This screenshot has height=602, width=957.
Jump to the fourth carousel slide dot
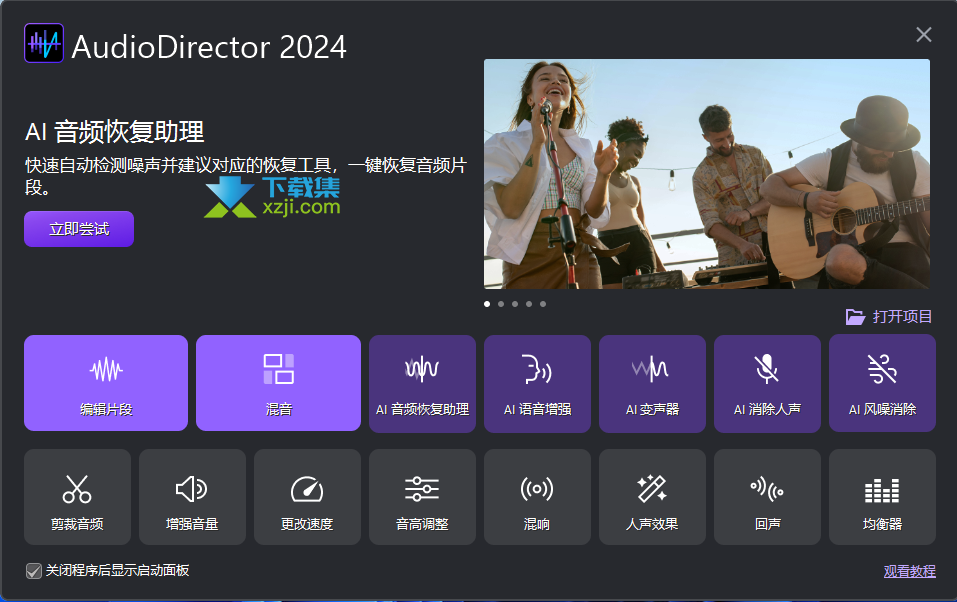click(529, 304)
